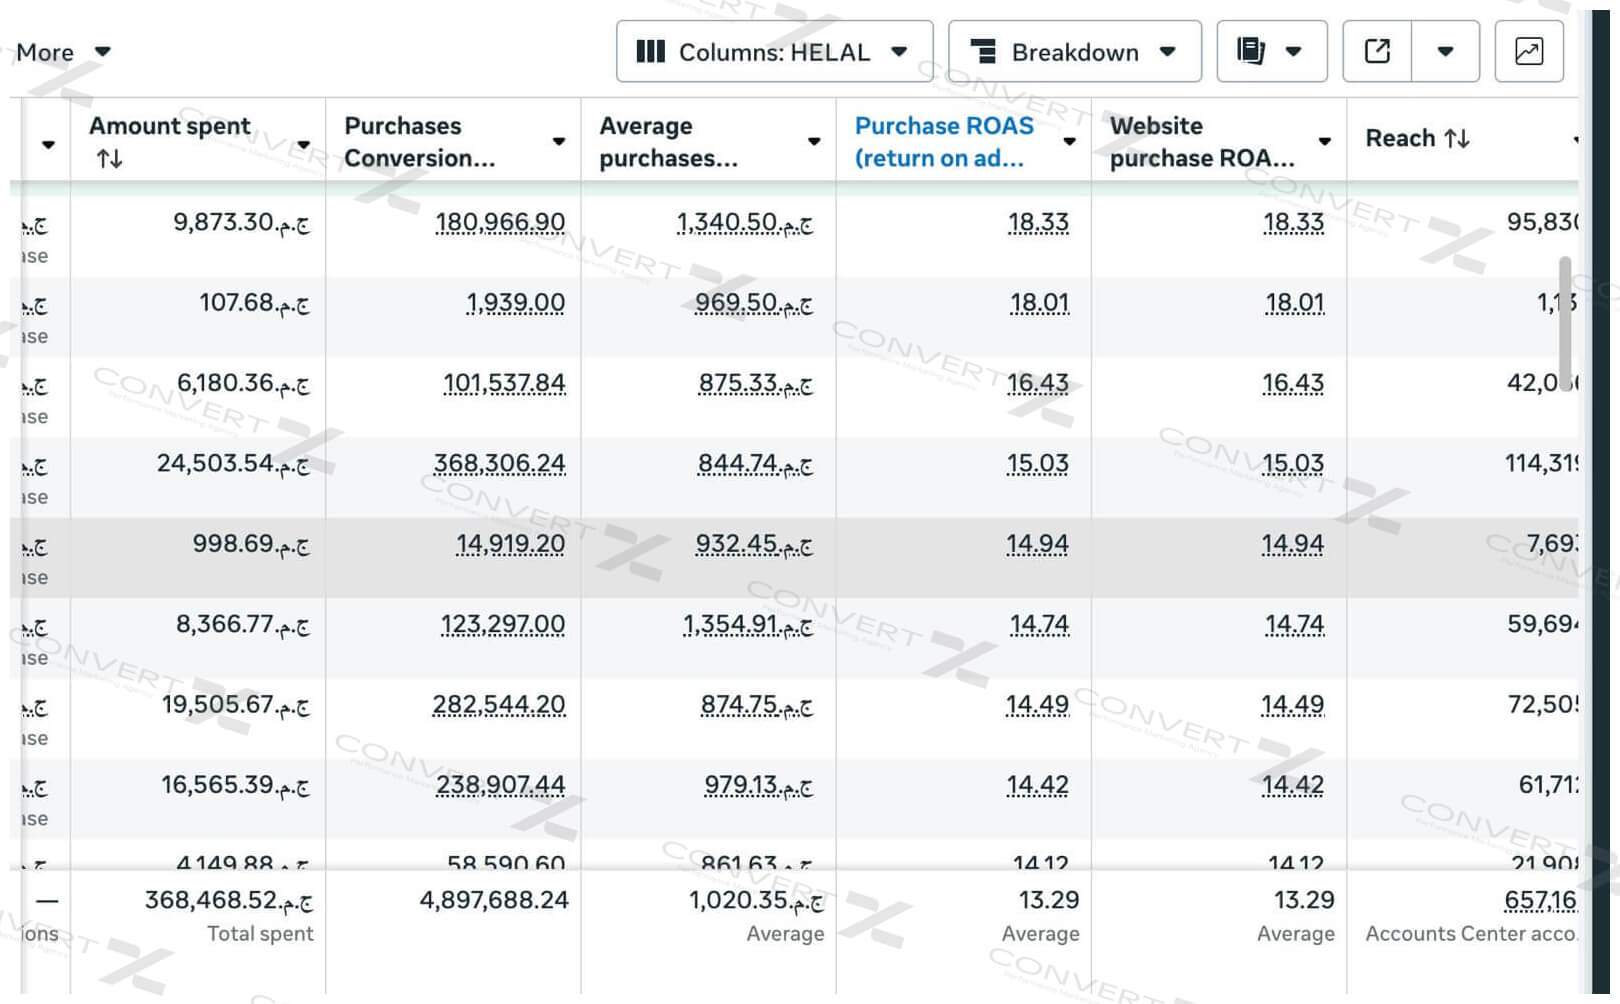This screenshot has width=1620, height=1004.
Task: Open the charts view icon
Action: tap(1528, 51)
